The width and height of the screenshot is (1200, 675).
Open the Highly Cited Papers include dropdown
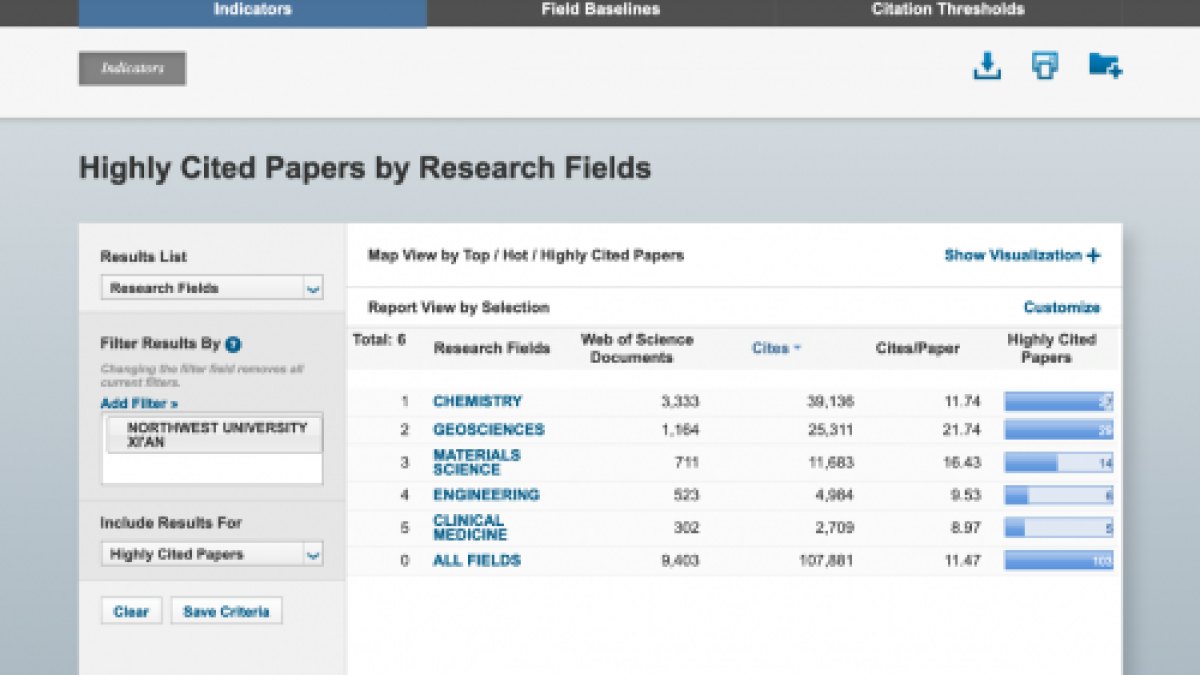(212, 554)
